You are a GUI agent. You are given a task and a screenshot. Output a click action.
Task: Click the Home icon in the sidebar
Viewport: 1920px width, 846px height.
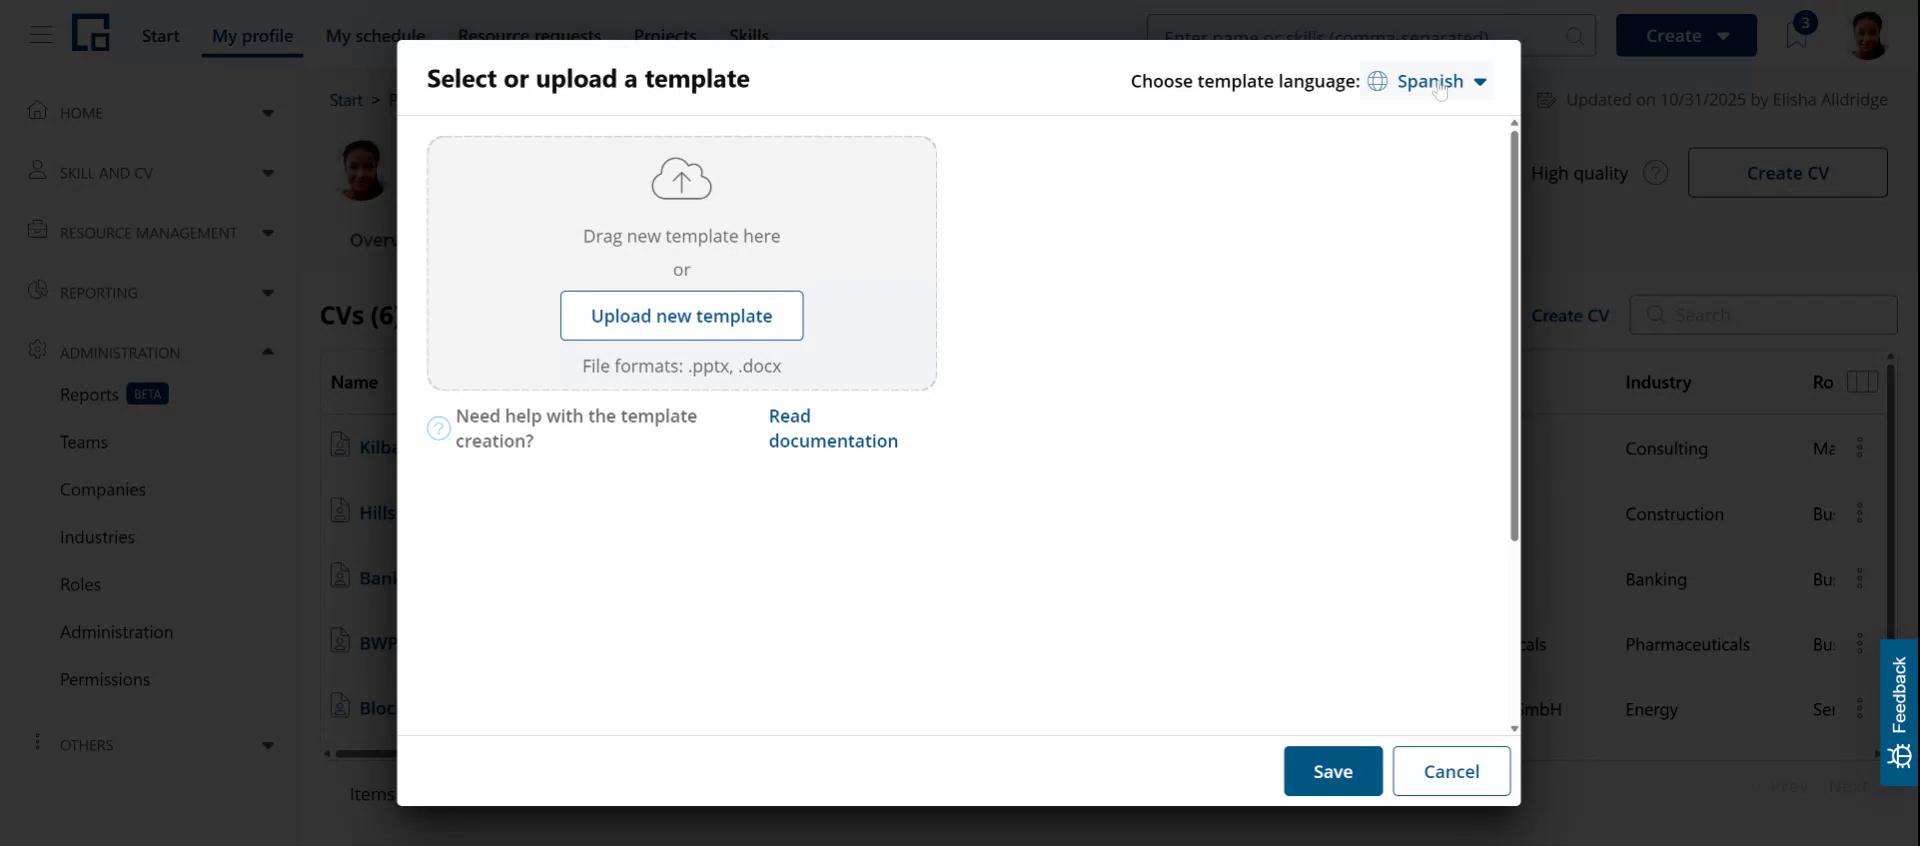(38, 111)
